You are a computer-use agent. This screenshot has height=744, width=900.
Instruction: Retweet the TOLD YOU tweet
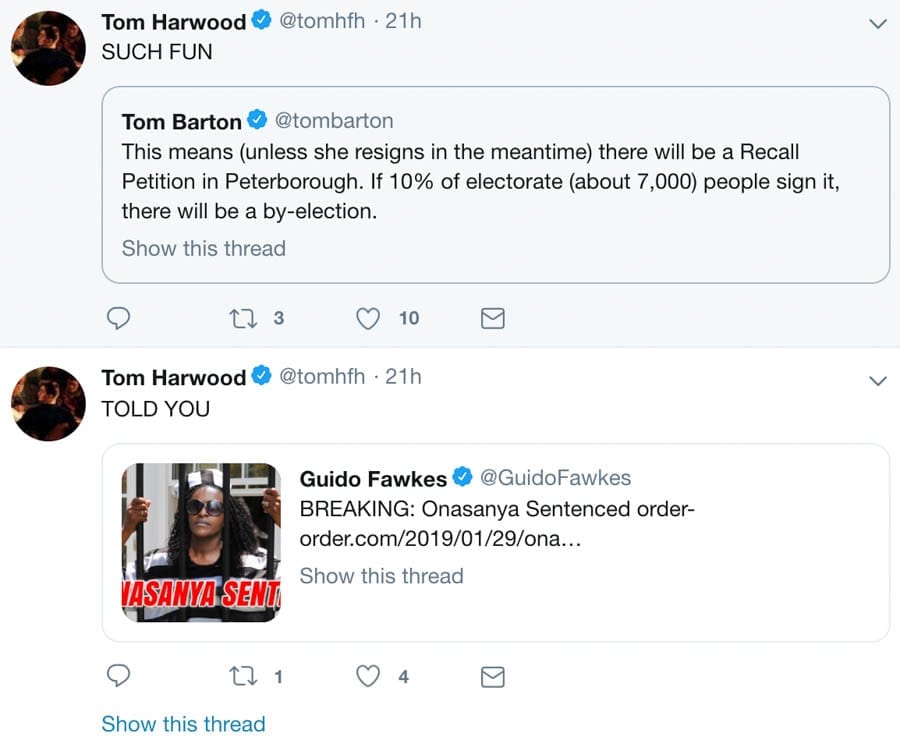pos(242,677)
